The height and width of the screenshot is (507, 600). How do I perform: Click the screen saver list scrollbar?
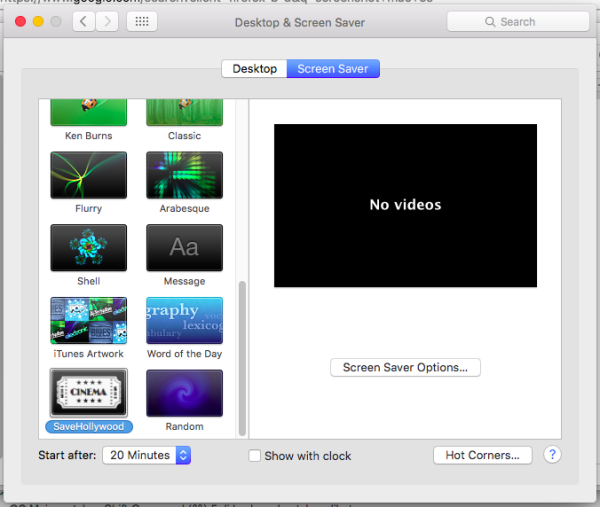point(239,355)
